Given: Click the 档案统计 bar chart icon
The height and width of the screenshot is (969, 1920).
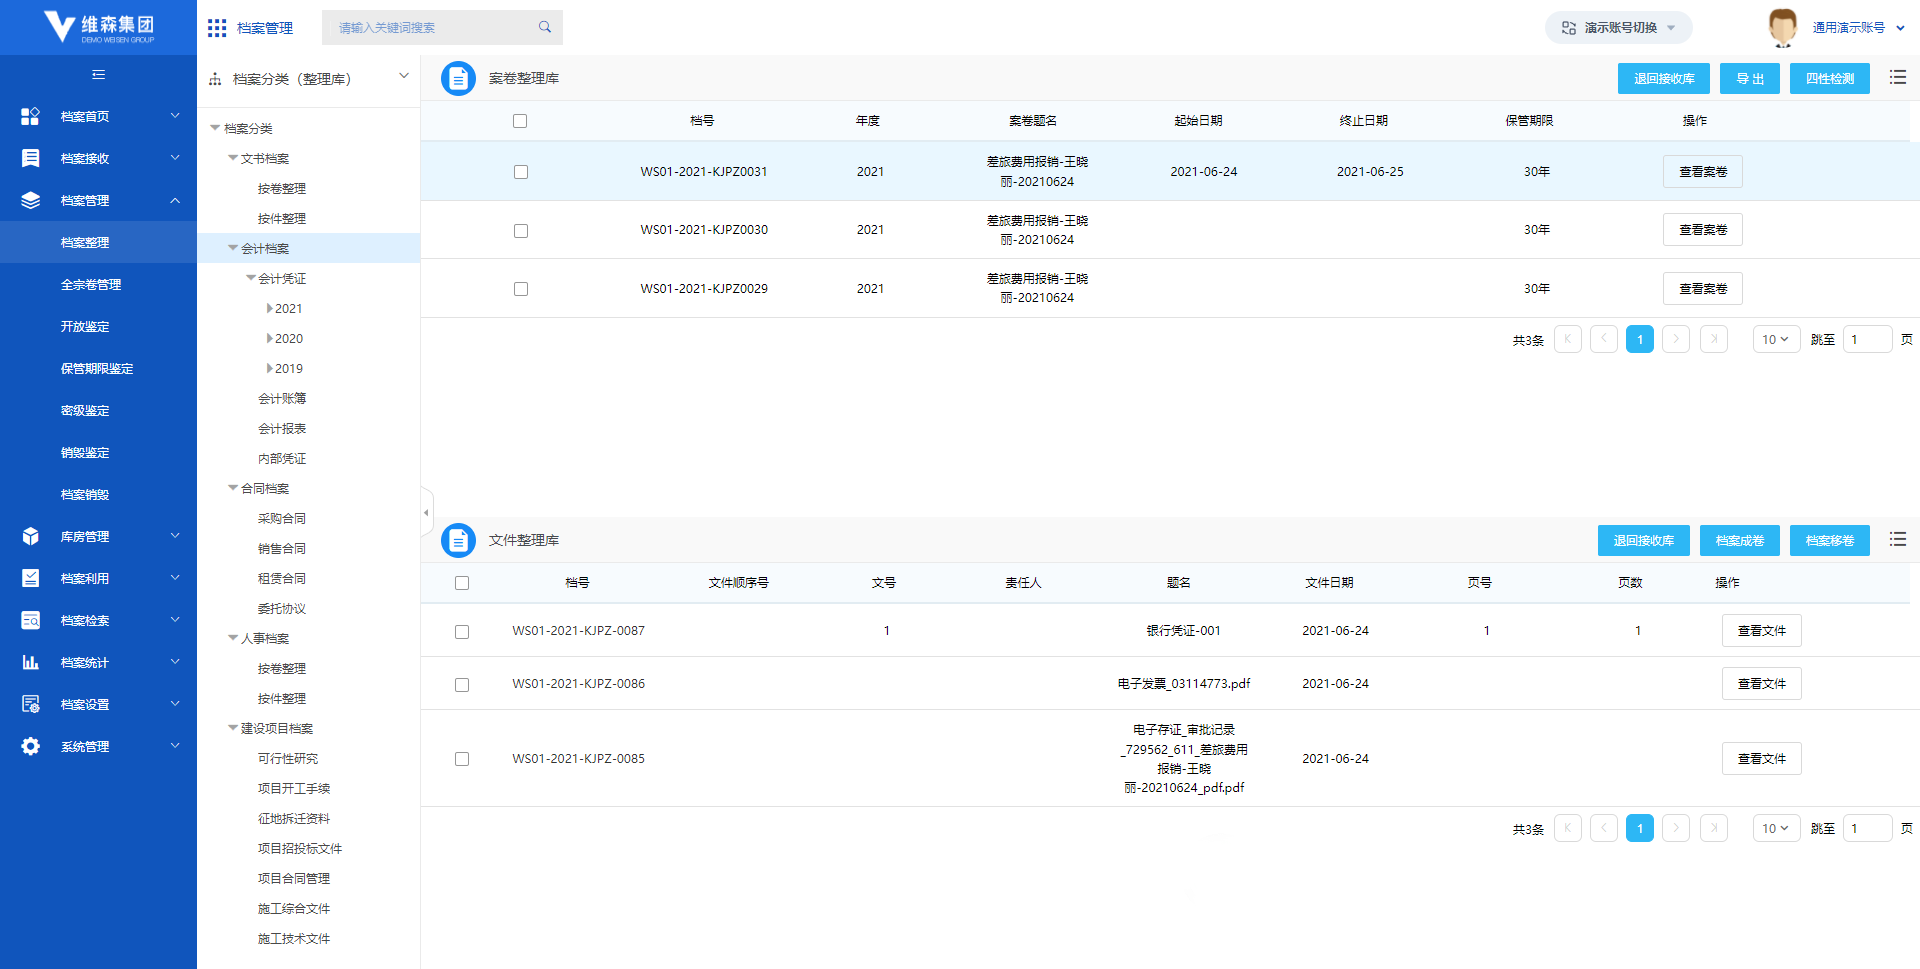Looking at the screenshot, I should pos(31,663).
